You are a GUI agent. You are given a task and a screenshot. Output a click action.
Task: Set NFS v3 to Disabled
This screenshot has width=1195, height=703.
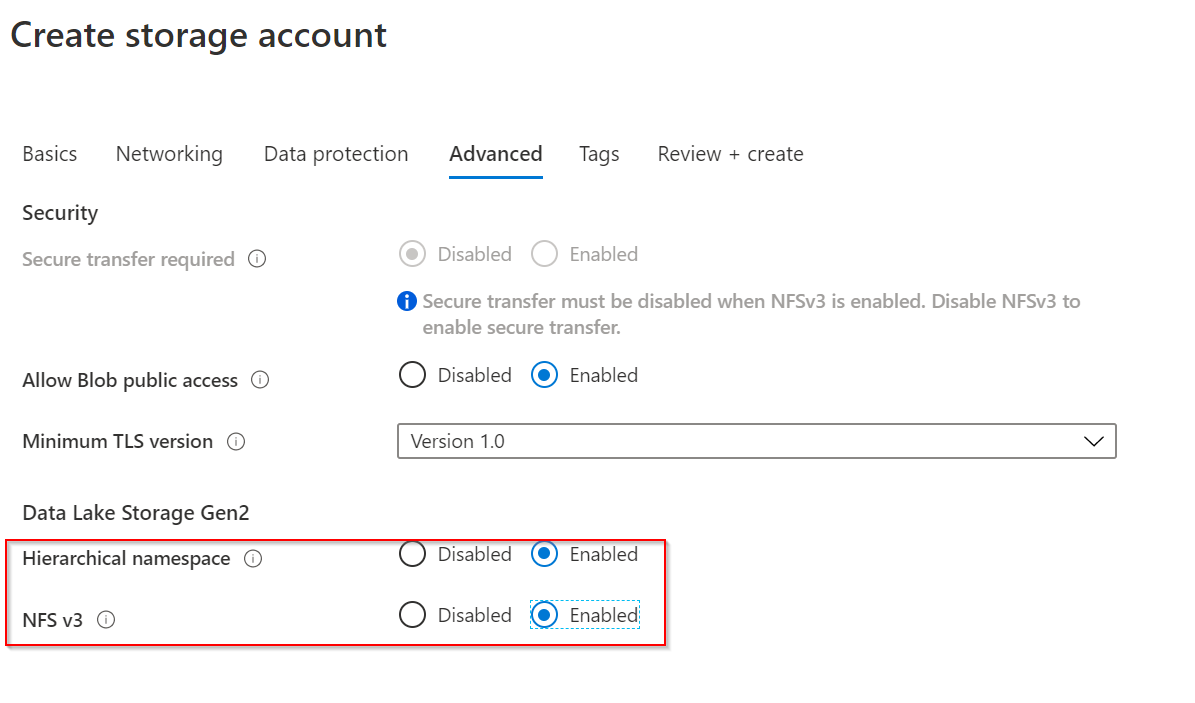tap(412, 615)
